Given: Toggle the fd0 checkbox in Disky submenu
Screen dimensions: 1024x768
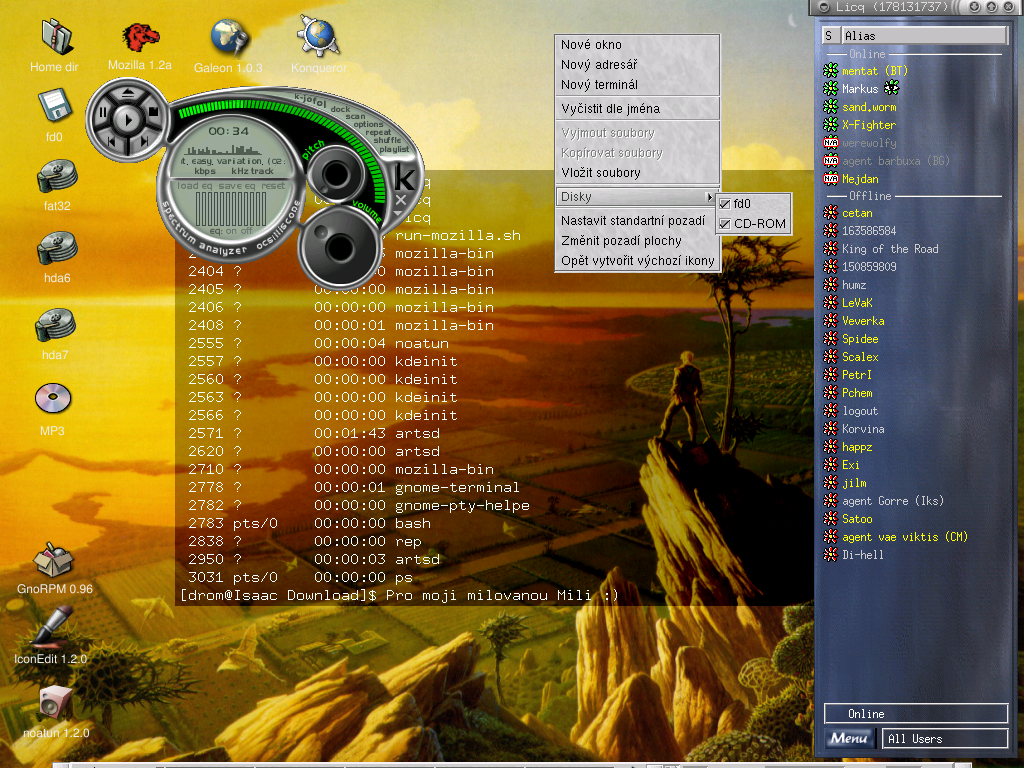Looking at the screenshot, I should click(x=725, y=204).
